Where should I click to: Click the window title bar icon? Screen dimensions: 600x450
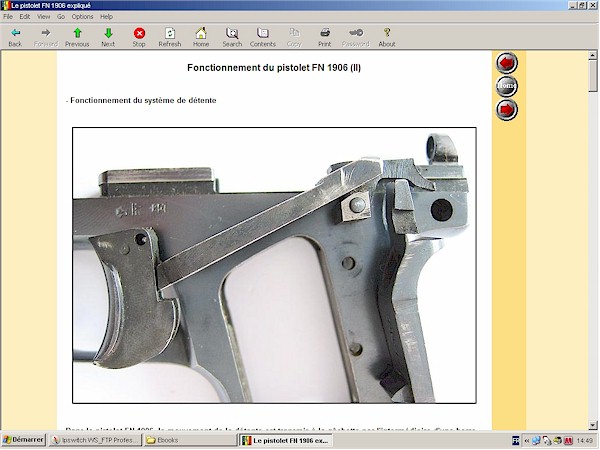5,5
